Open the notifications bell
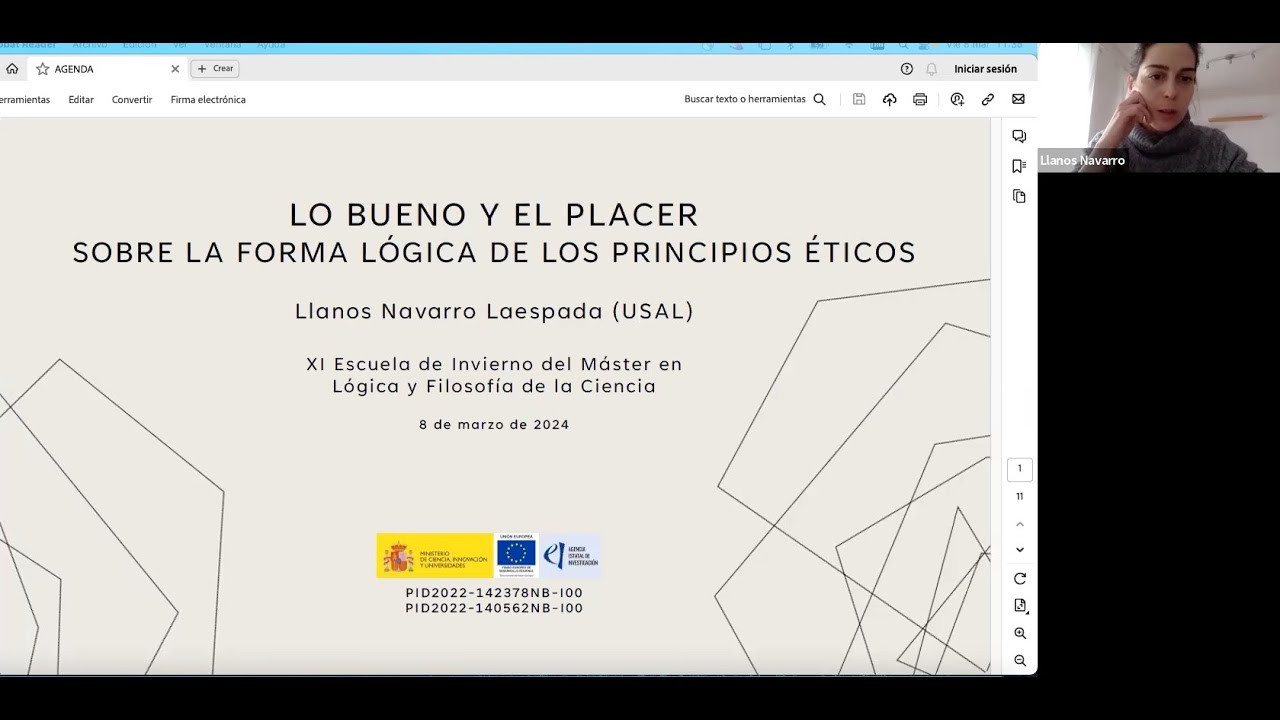Image resolution: width=1280 pixels, height=720 pixels. coord(932,69)
